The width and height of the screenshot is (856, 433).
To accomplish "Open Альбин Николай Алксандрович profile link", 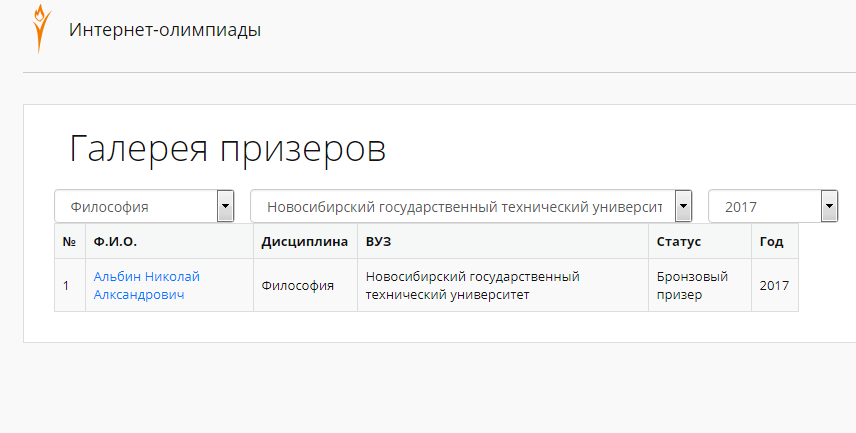I will (x=147, y=286).
